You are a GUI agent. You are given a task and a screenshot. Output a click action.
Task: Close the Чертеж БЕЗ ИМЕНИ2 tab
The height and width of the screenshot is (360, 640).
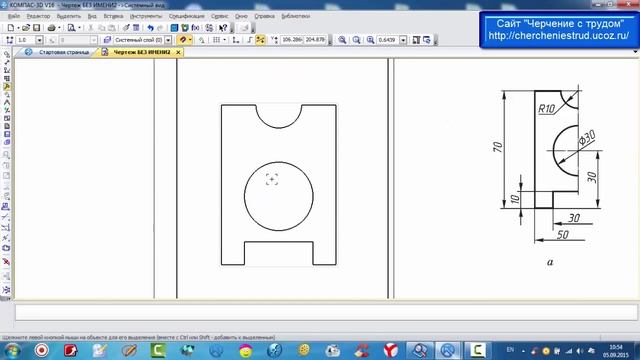(178, 52)
